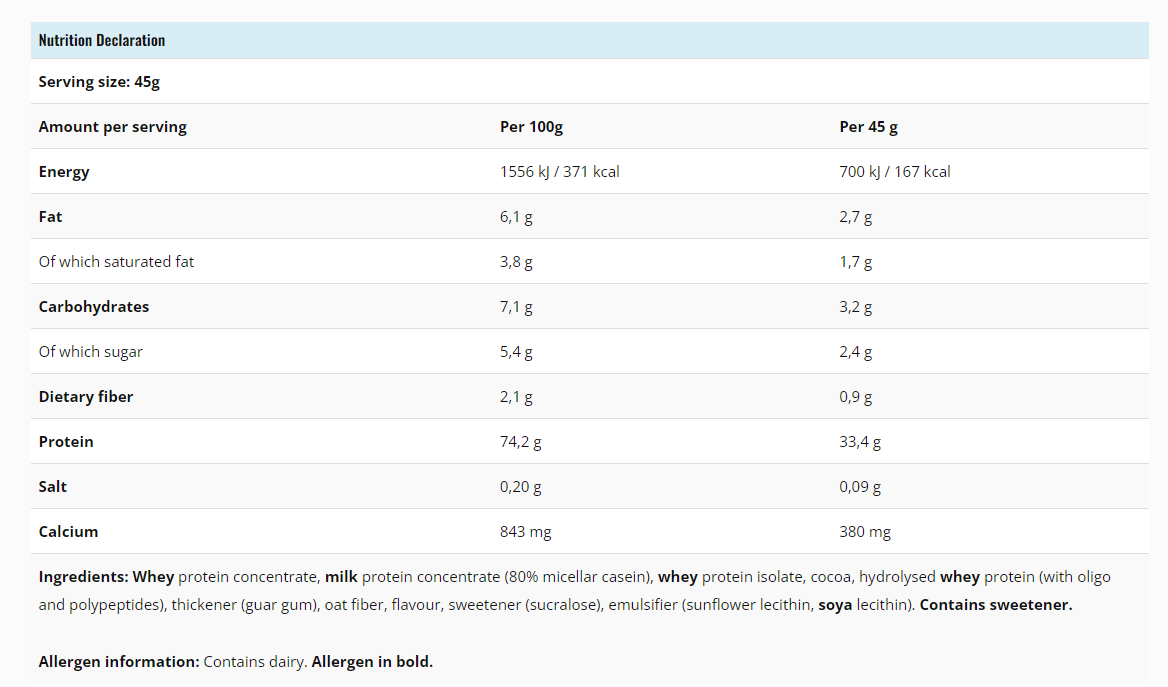Click the 74,2 g protein value

click(520, 442)
